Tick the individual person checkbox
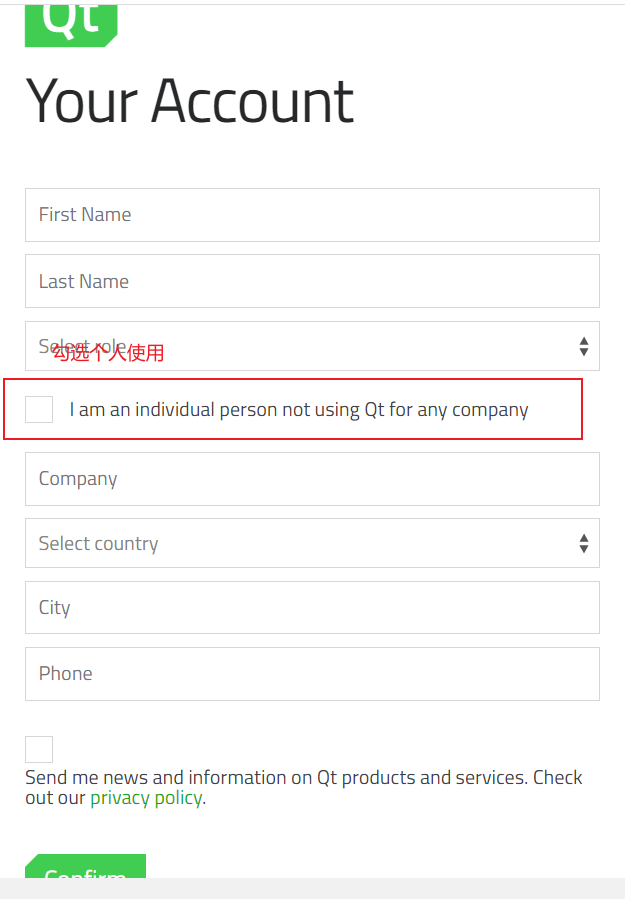This screenshot has width=625, height=899. (39, 409)
